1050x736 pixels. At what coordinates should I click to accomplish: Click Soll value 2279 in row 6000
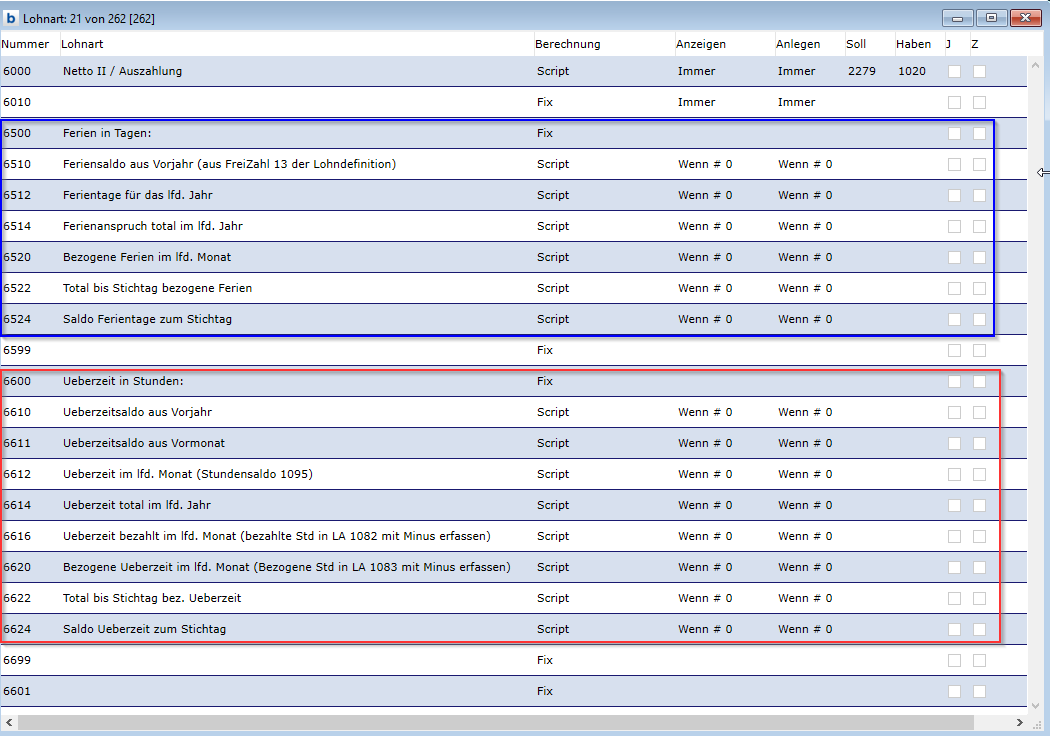pyautogui.click(x=860, y=72)
